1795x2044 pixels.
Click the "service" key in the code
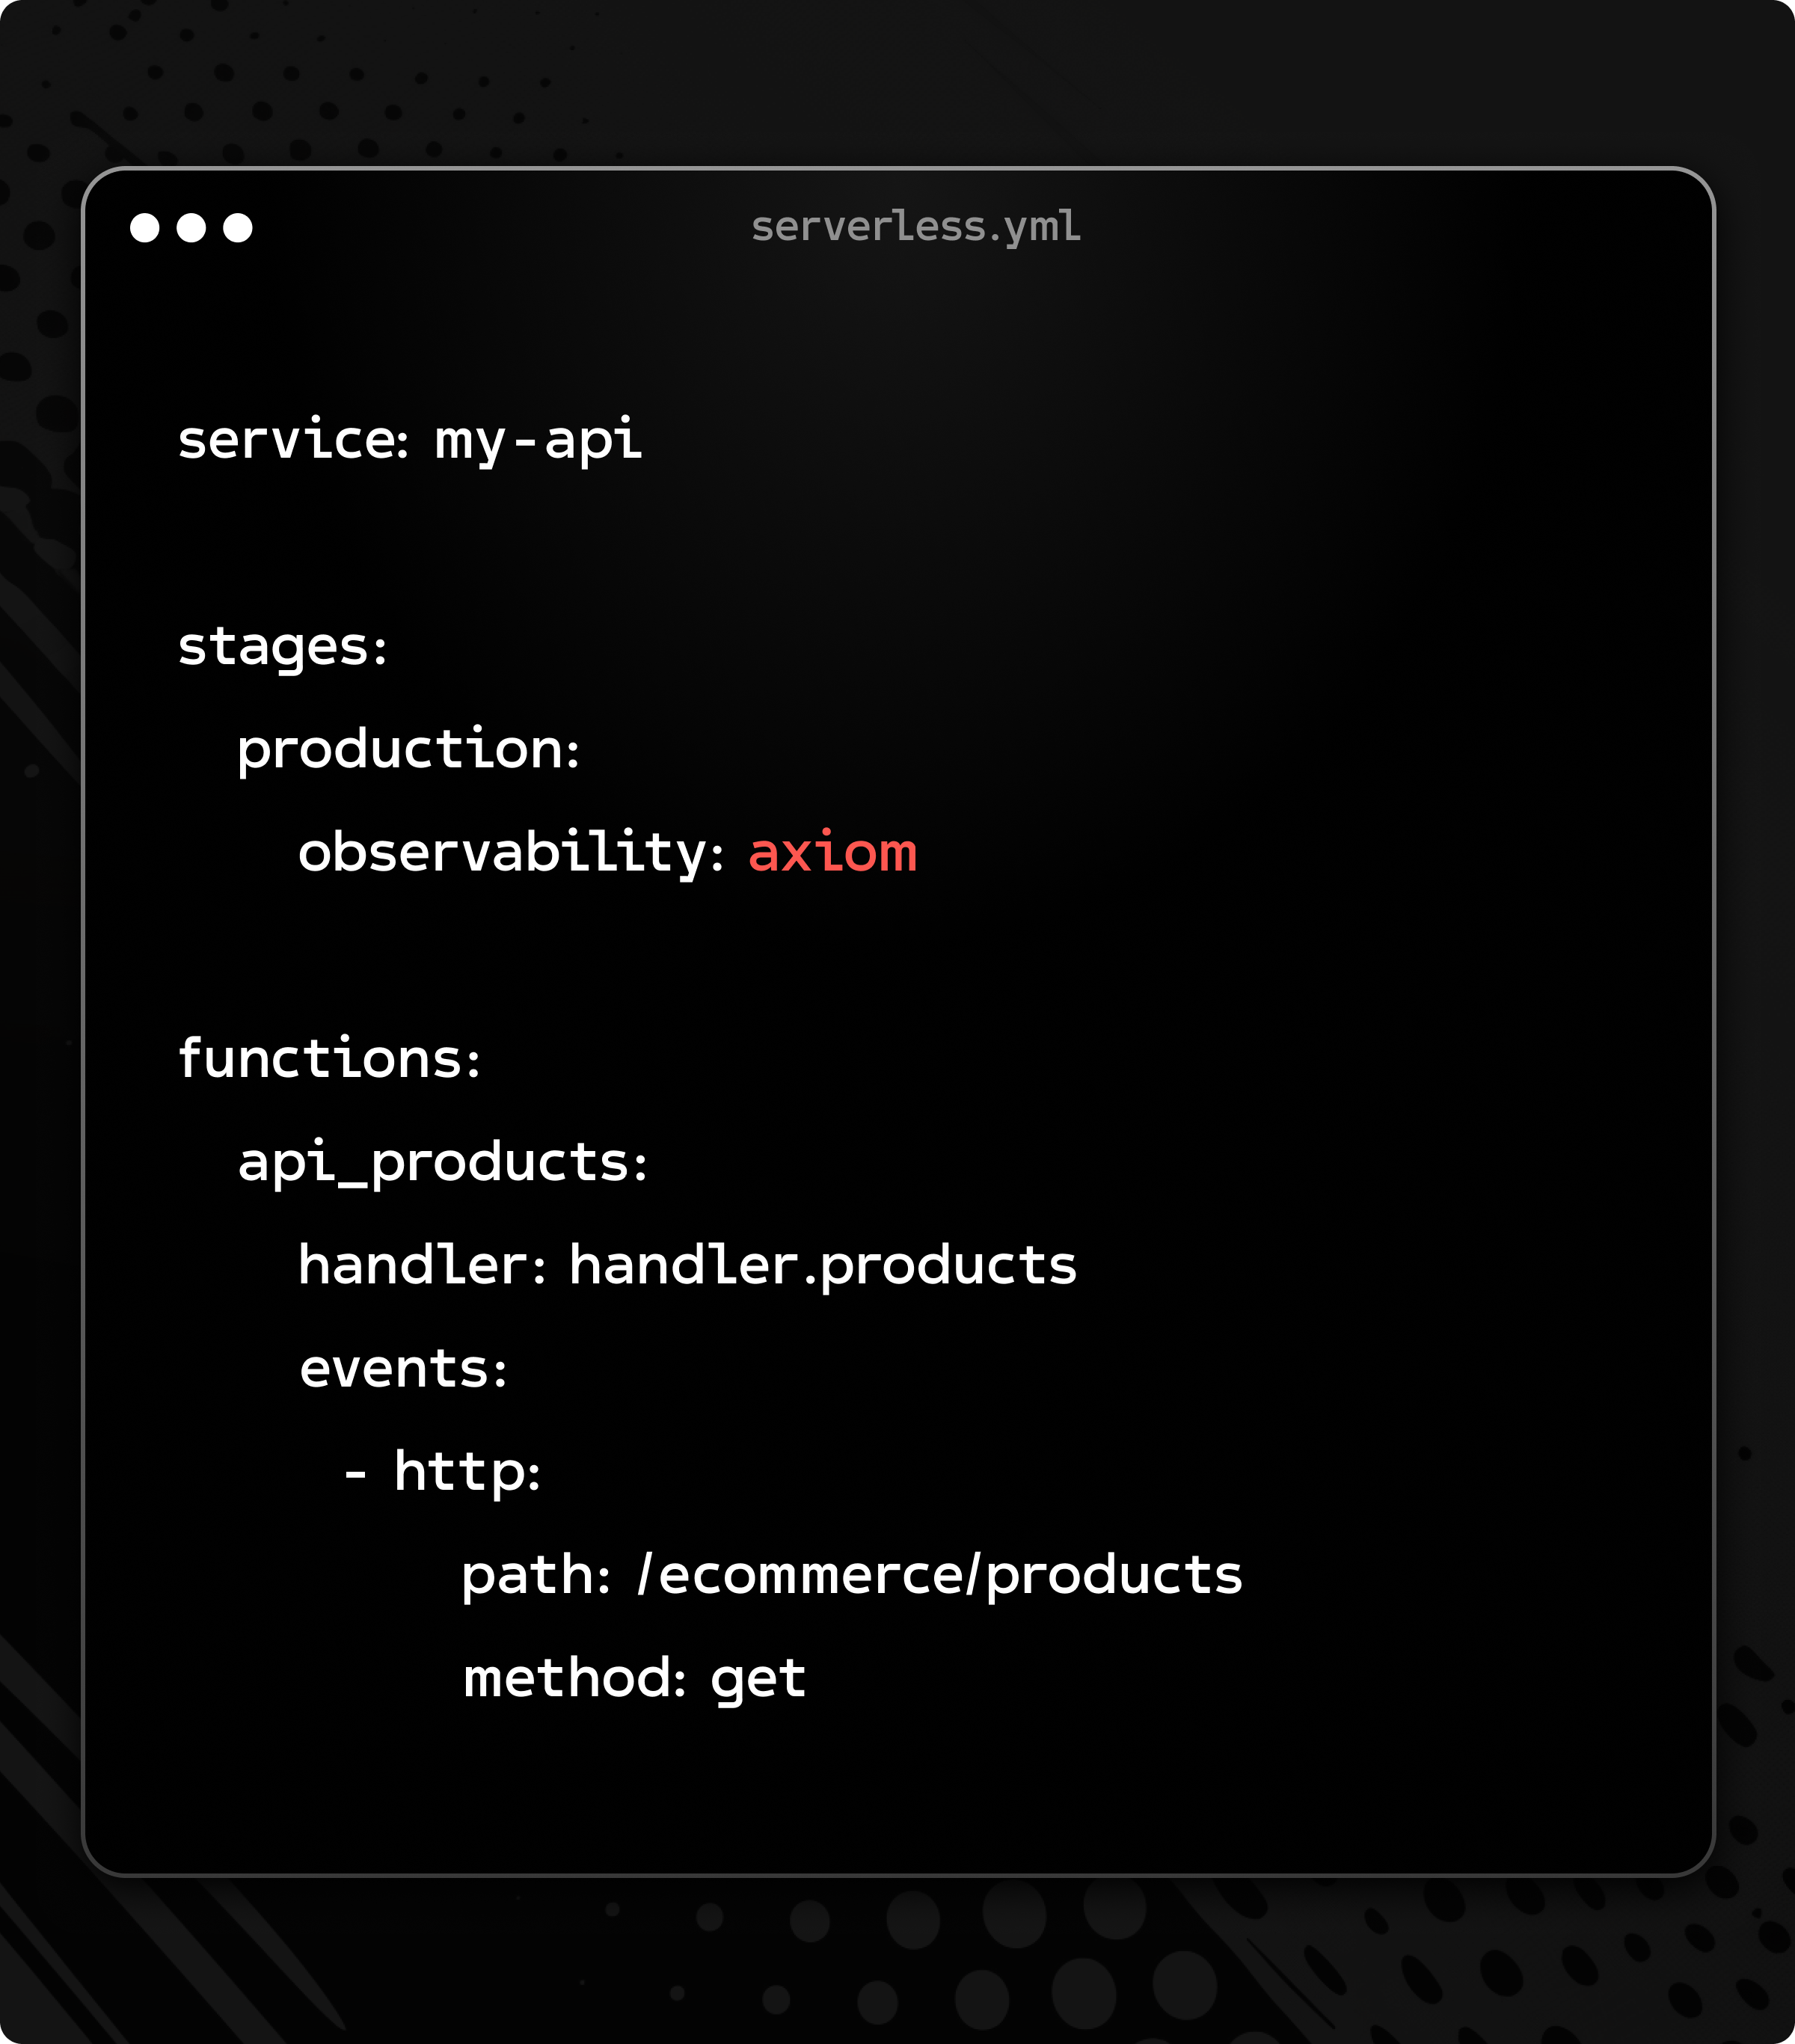(287, 440)
